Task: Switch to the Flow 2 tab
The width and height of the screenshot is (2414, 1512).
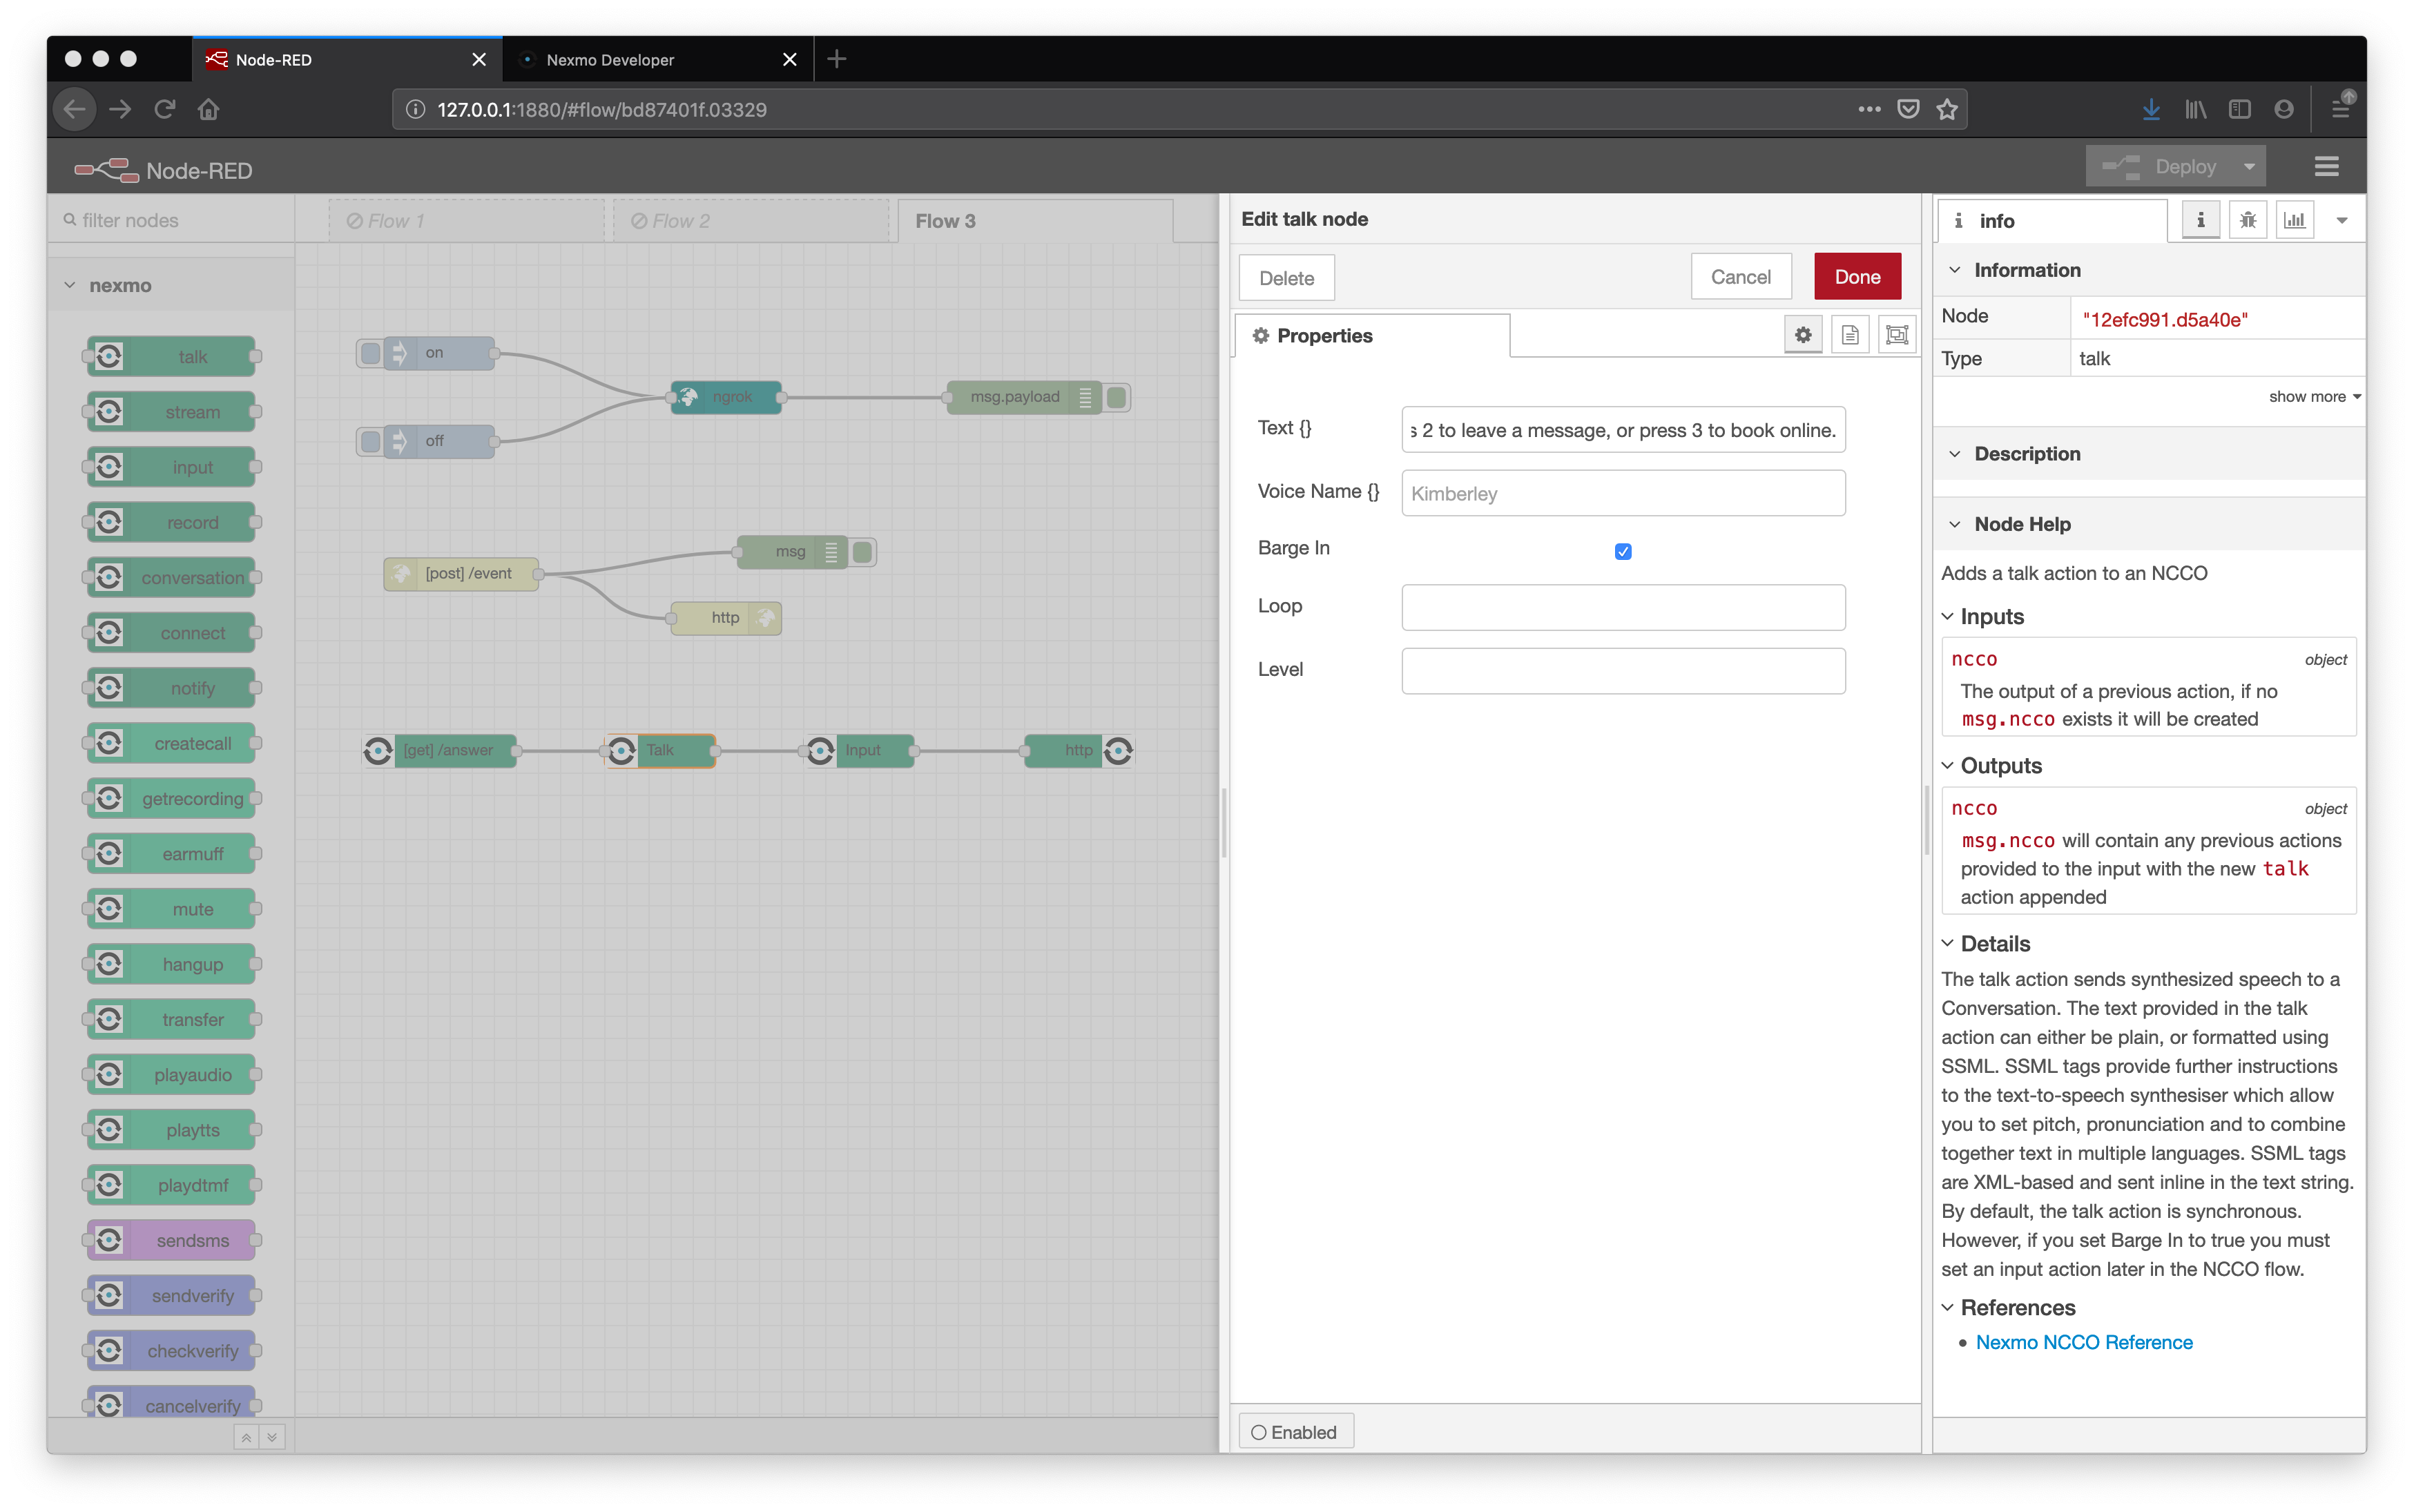Action: coord(750,221)
